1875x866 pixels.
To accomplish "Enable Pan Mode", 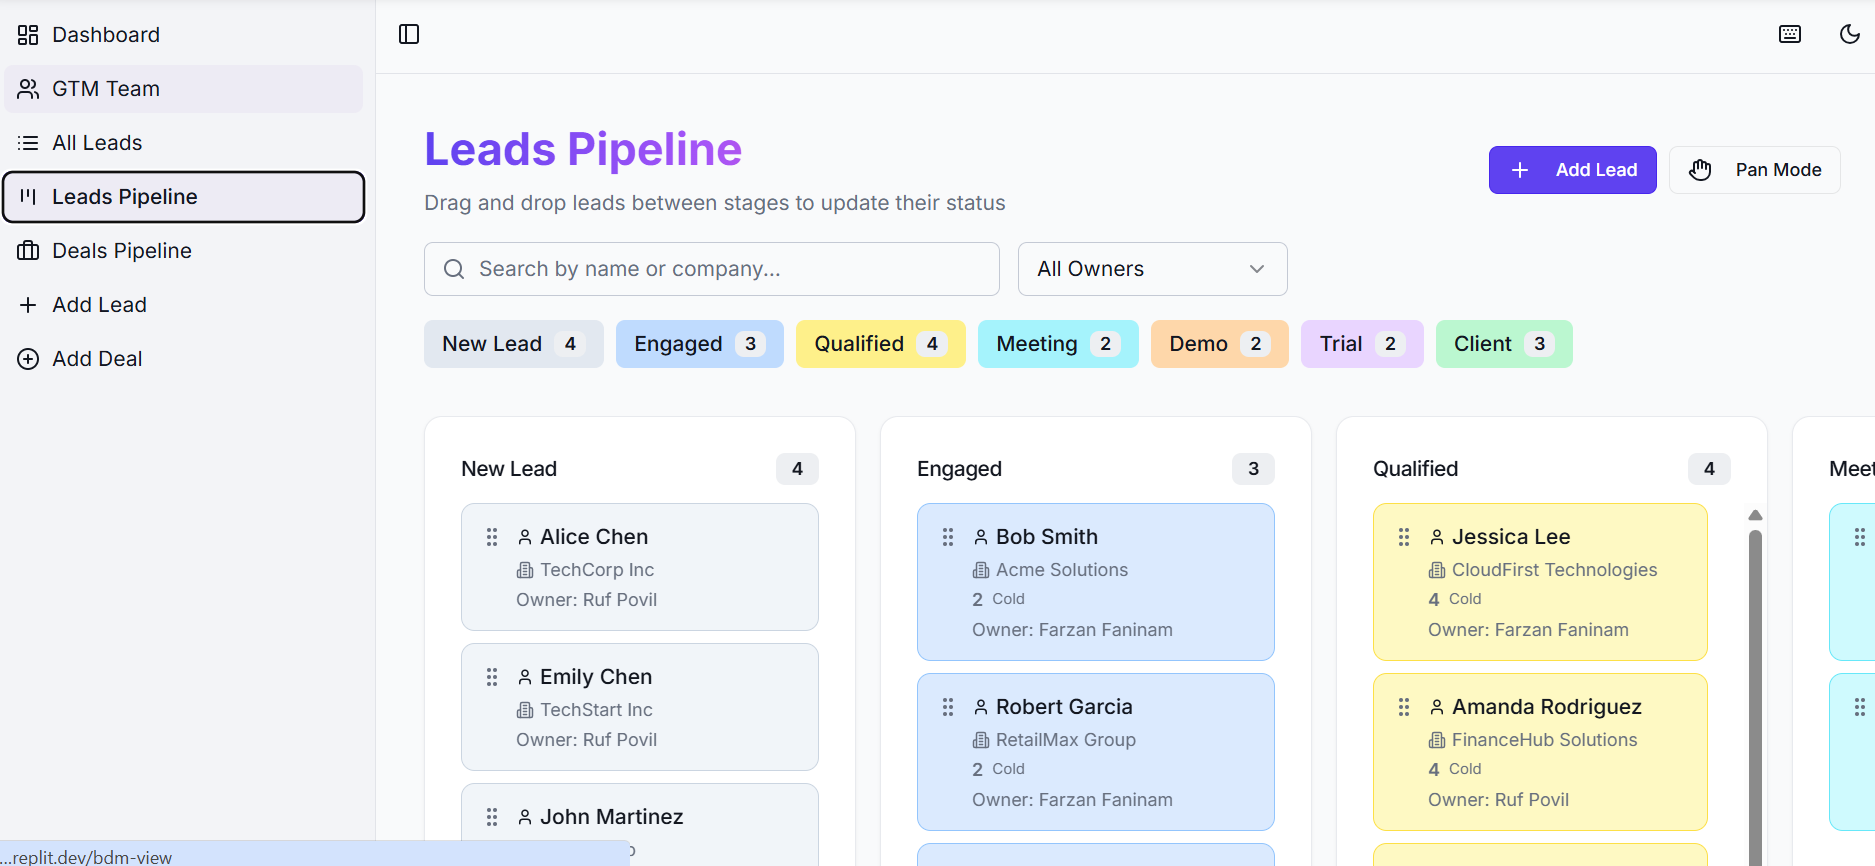I will (1754, 170).
